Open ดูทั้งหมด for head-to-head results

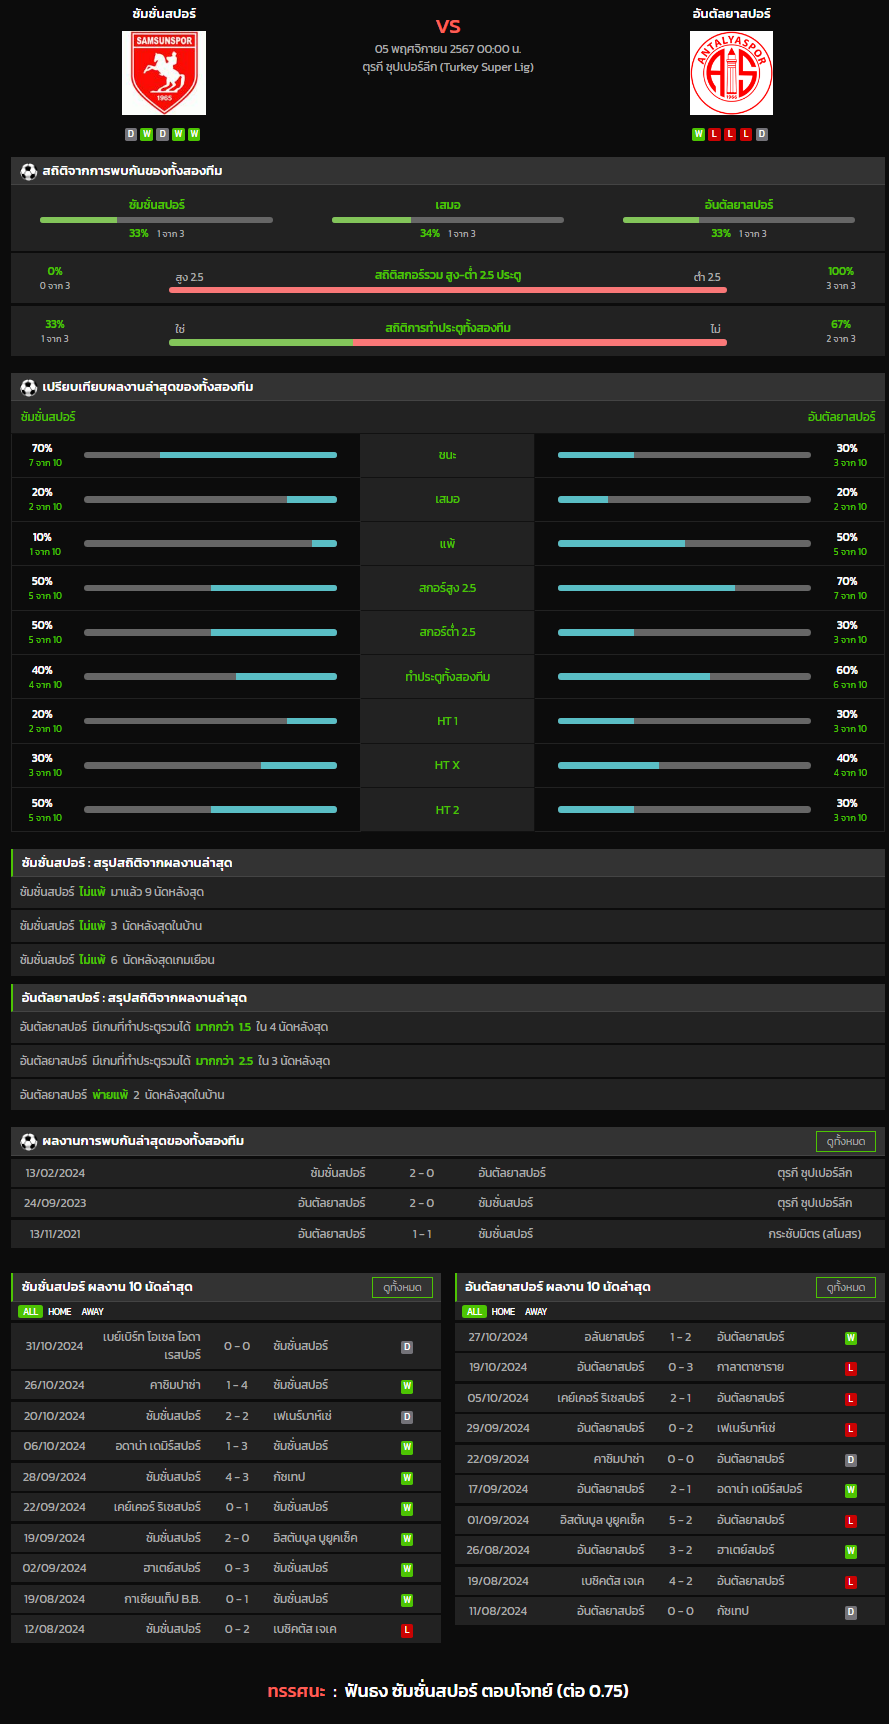click(x=846, y=1141)
